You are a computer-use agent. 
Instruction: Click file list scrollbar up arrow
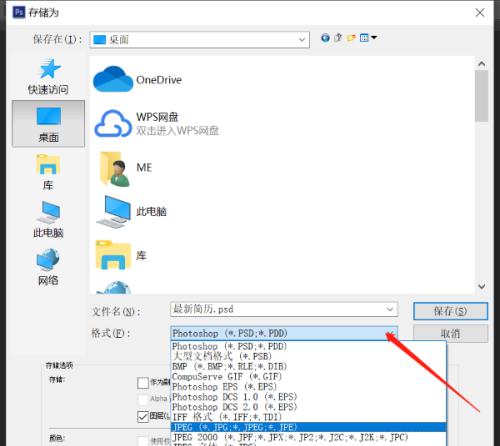click(482, 64)
